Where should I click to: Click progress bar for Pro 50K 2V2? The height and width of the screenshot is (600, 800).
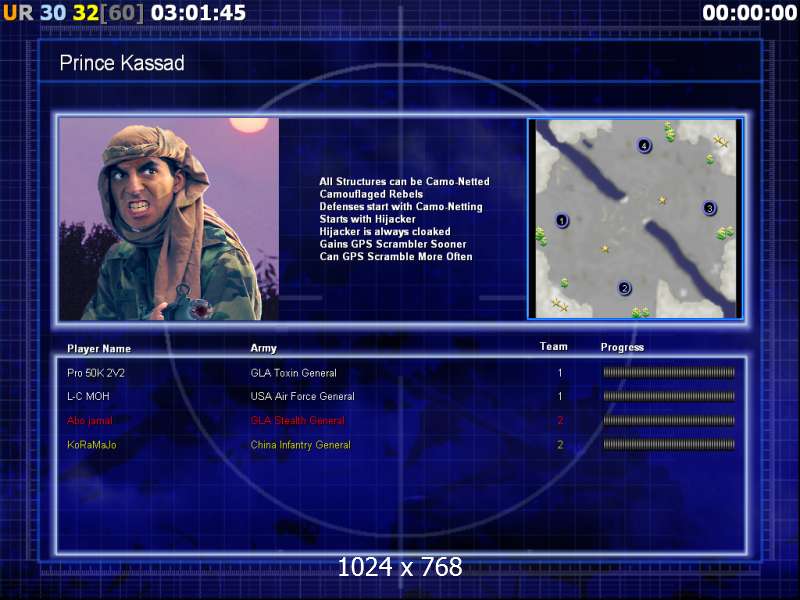coord(669,373)
